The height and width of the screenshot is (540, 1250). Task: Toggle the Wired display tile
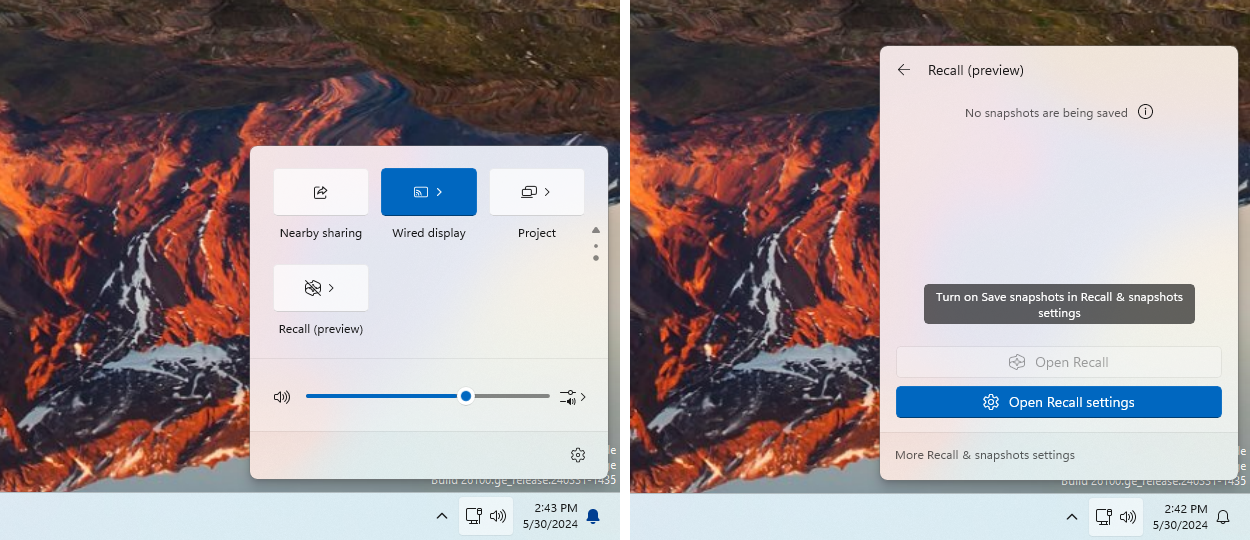(x=429, y=192)
